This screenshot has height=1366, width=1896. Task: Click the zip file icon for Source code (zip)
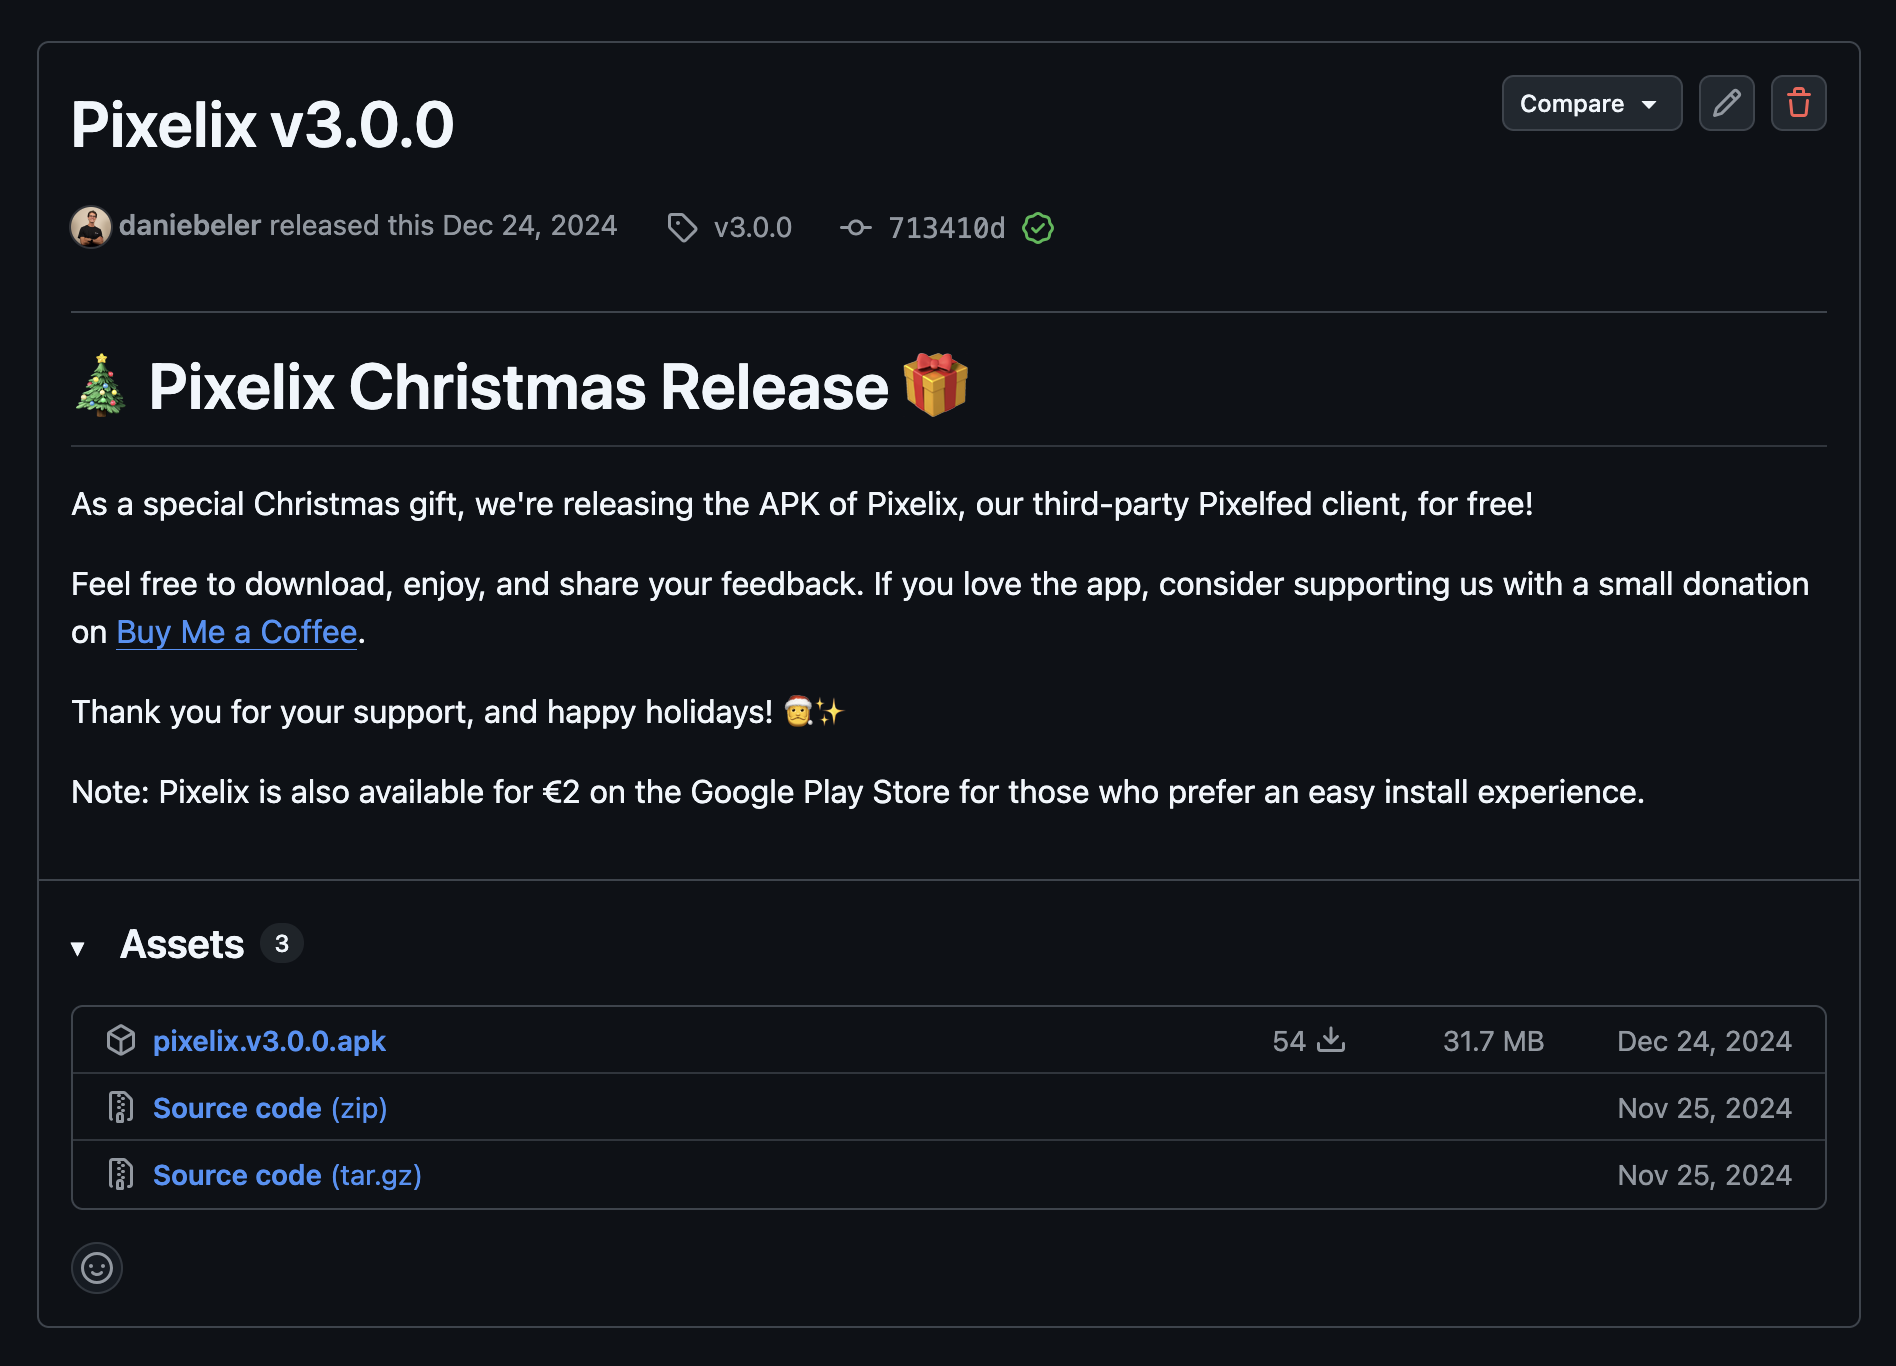(121, 1107)
